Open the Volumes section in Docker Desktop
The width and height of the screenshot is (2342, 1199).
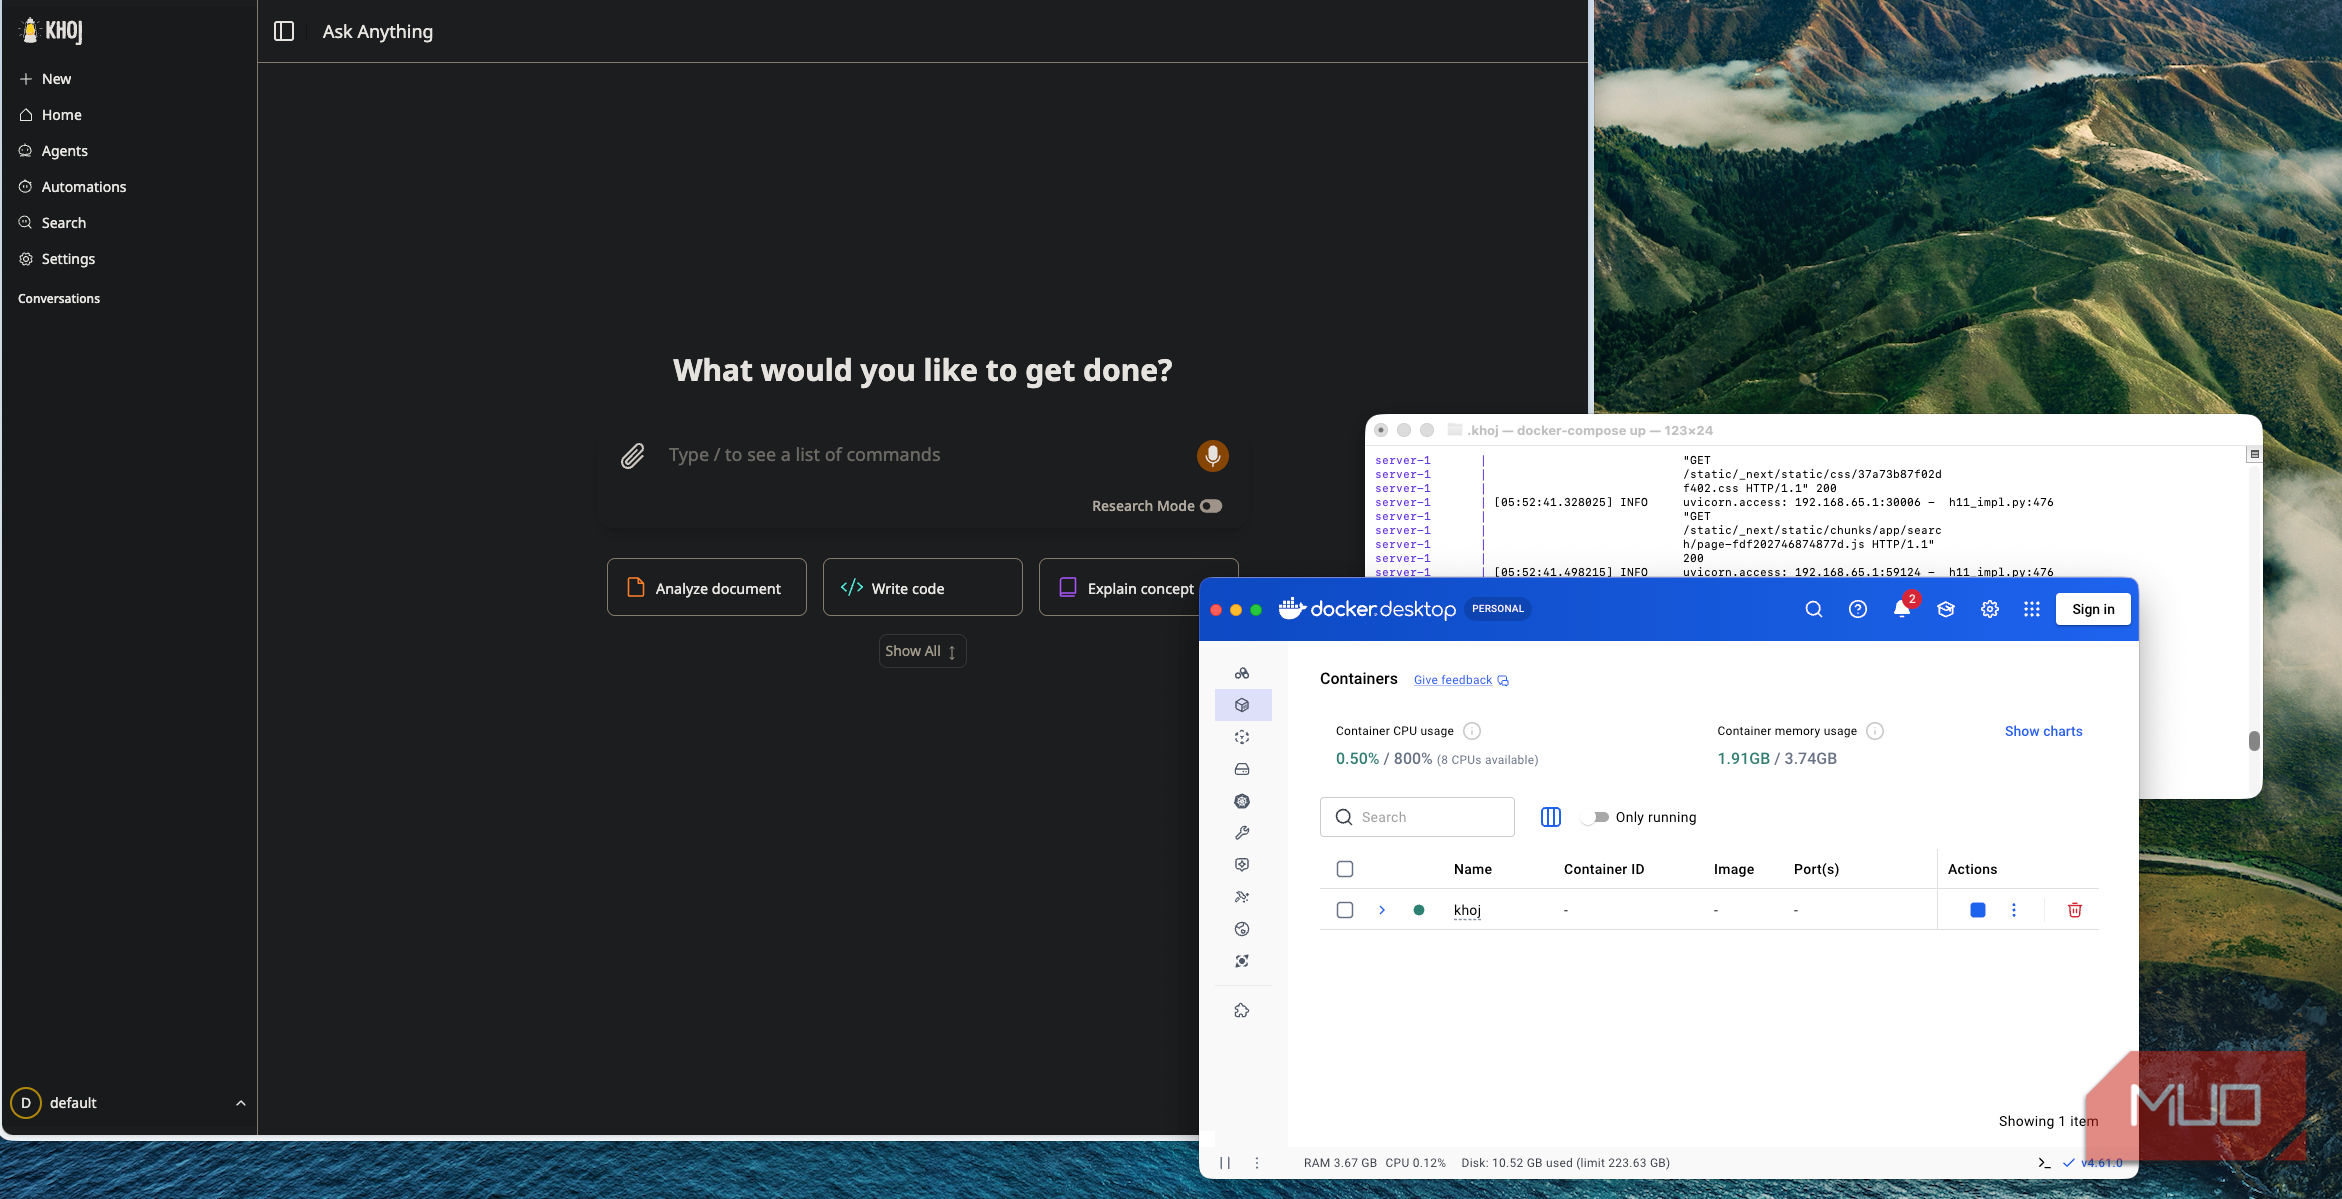(1242, 768)
